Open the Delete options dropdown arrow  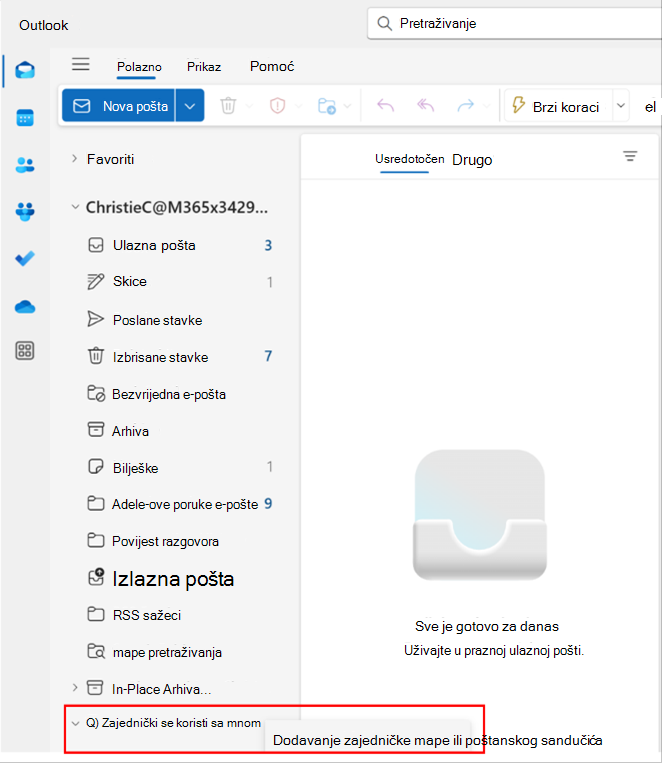(x=249, y=106)
